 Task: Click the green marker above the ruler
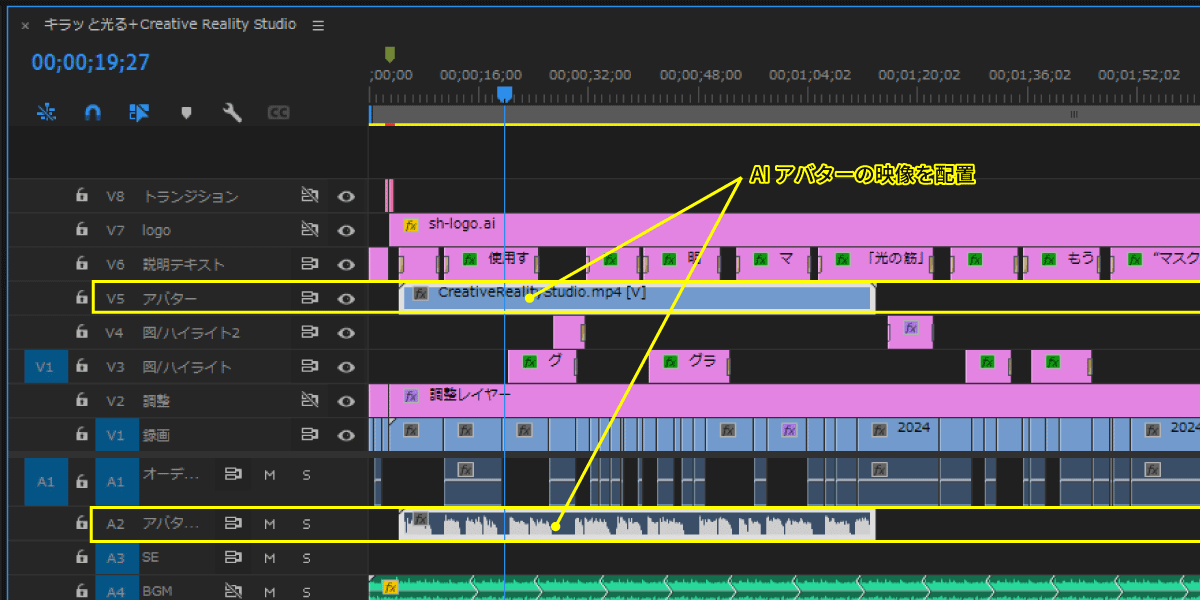click(390, 54)
